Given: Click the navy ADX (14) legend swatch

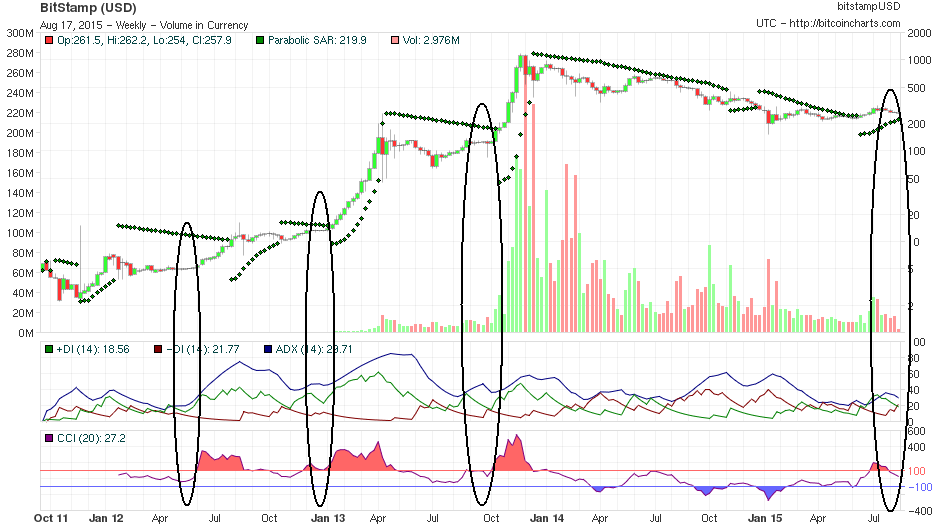Looking at the screenshot, I should [x=267, y=349].
